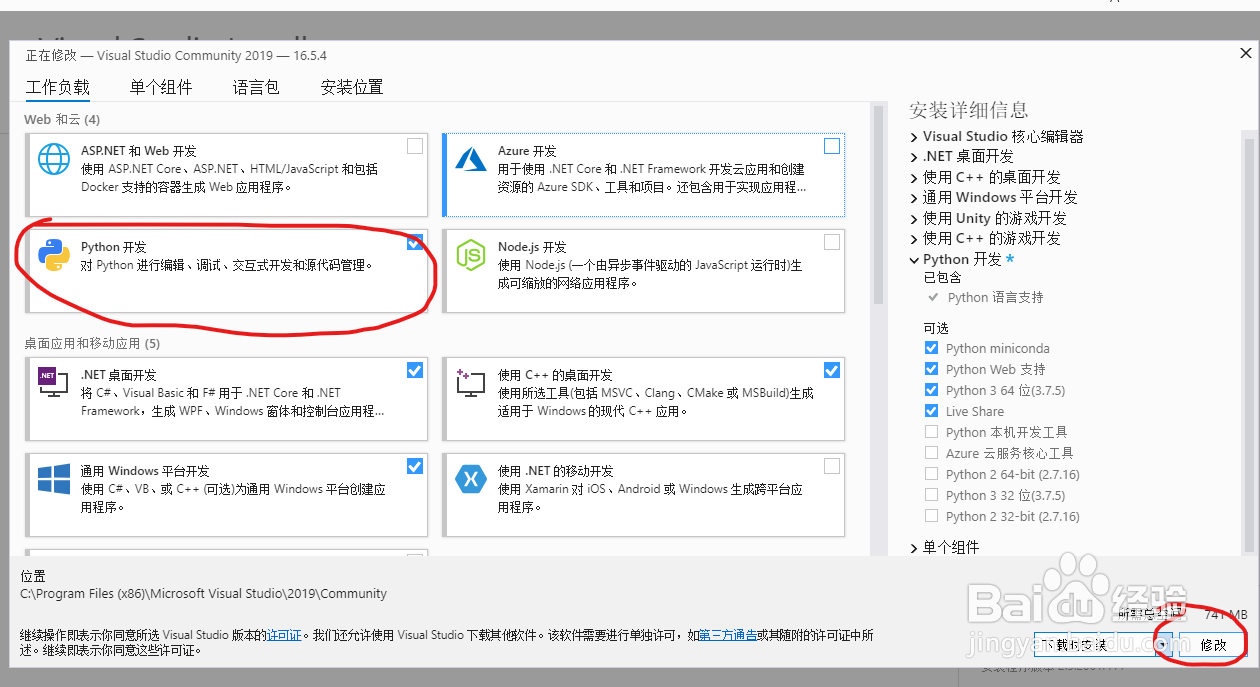Collapse Python 开发 install details
The height and width of the screenshot is (687, 1260).
(914, 260)
